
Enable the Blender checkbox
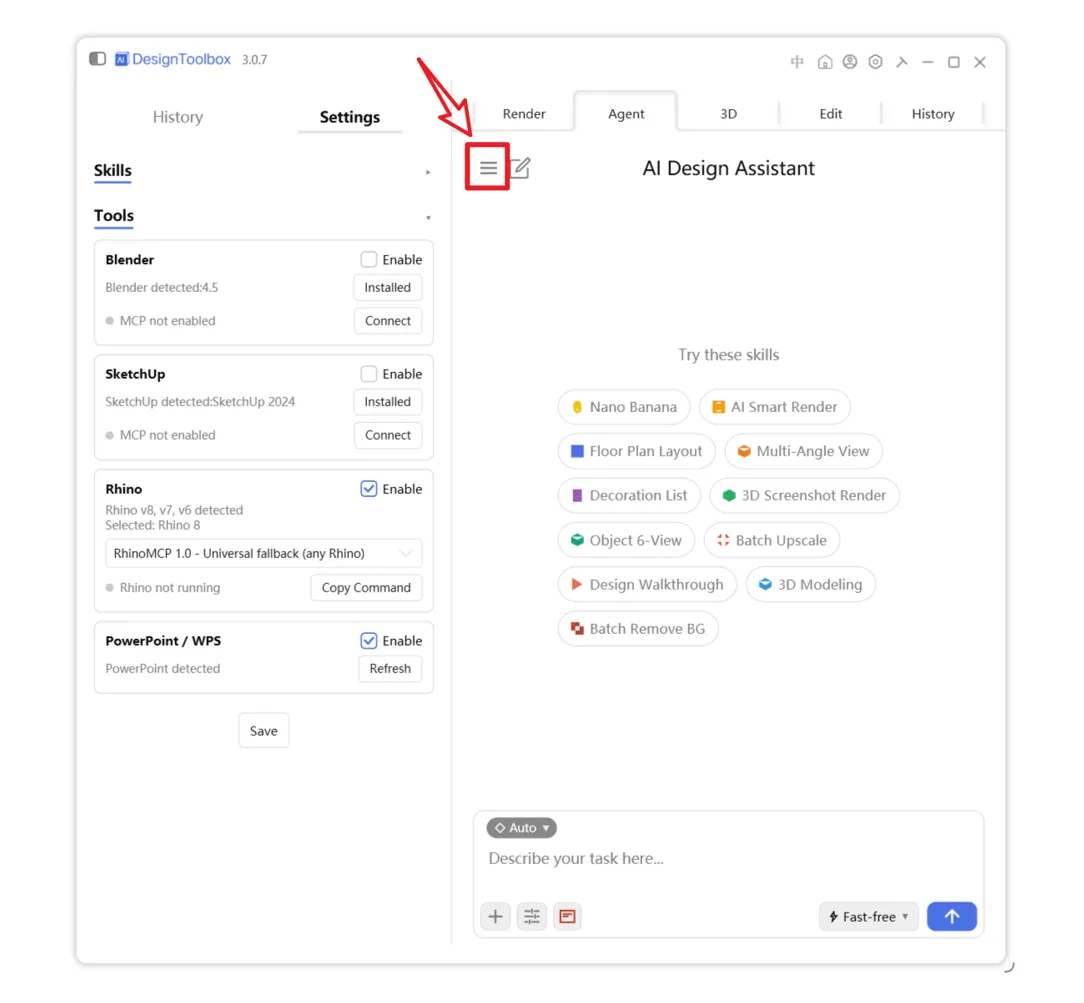coord(368,259)
